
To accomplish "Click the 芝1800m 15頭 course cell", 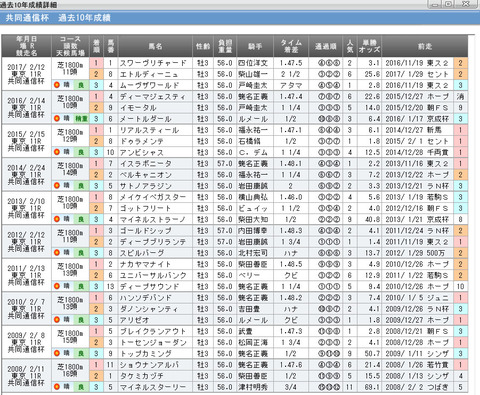I will click(70, 337).
